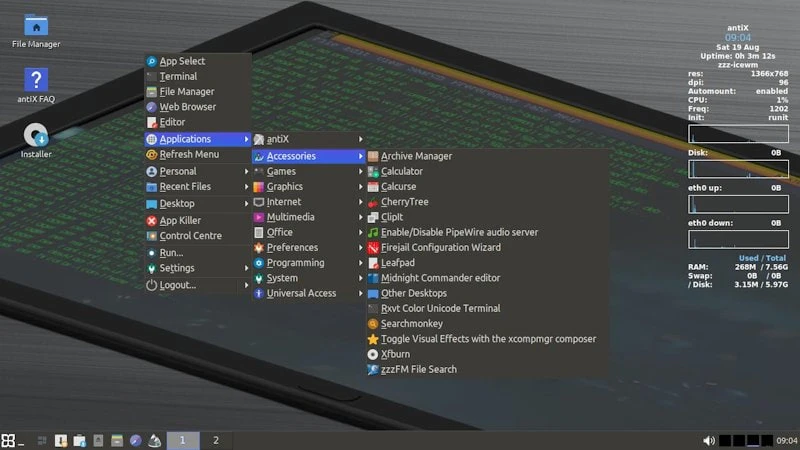Switch to workspace 1
Image resolution: width=800 pixels, height=450 pixels.
coord(183,440)
